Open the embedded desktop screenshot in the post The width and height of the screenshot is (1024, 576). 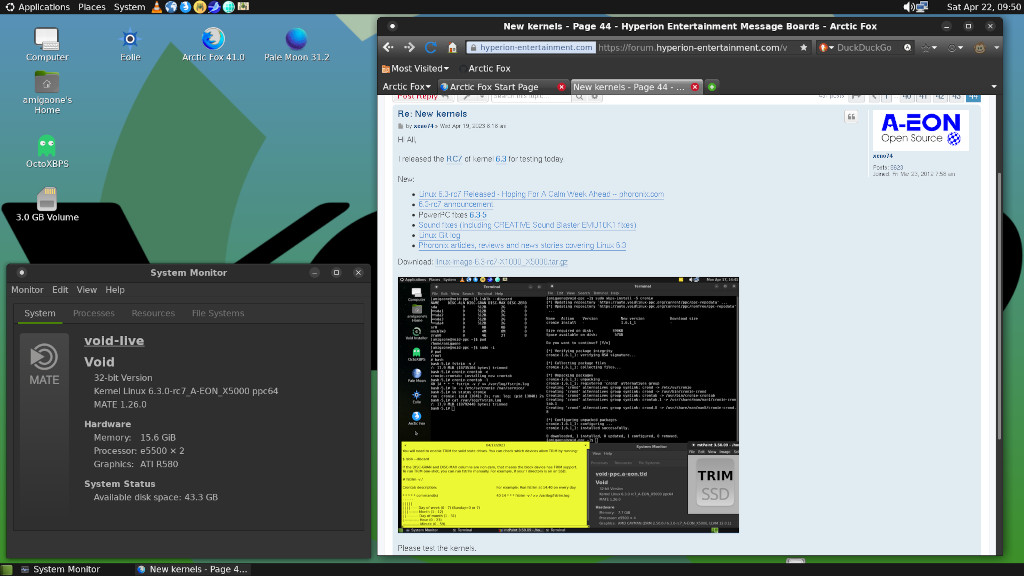(568, 405)
